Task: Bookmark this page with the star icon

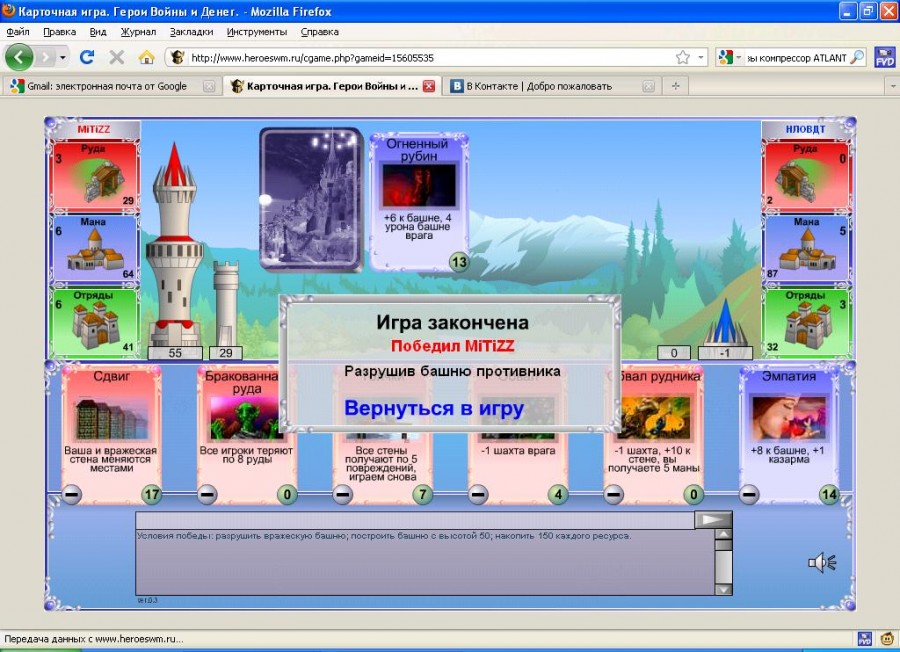Action: tap(682, 57)
